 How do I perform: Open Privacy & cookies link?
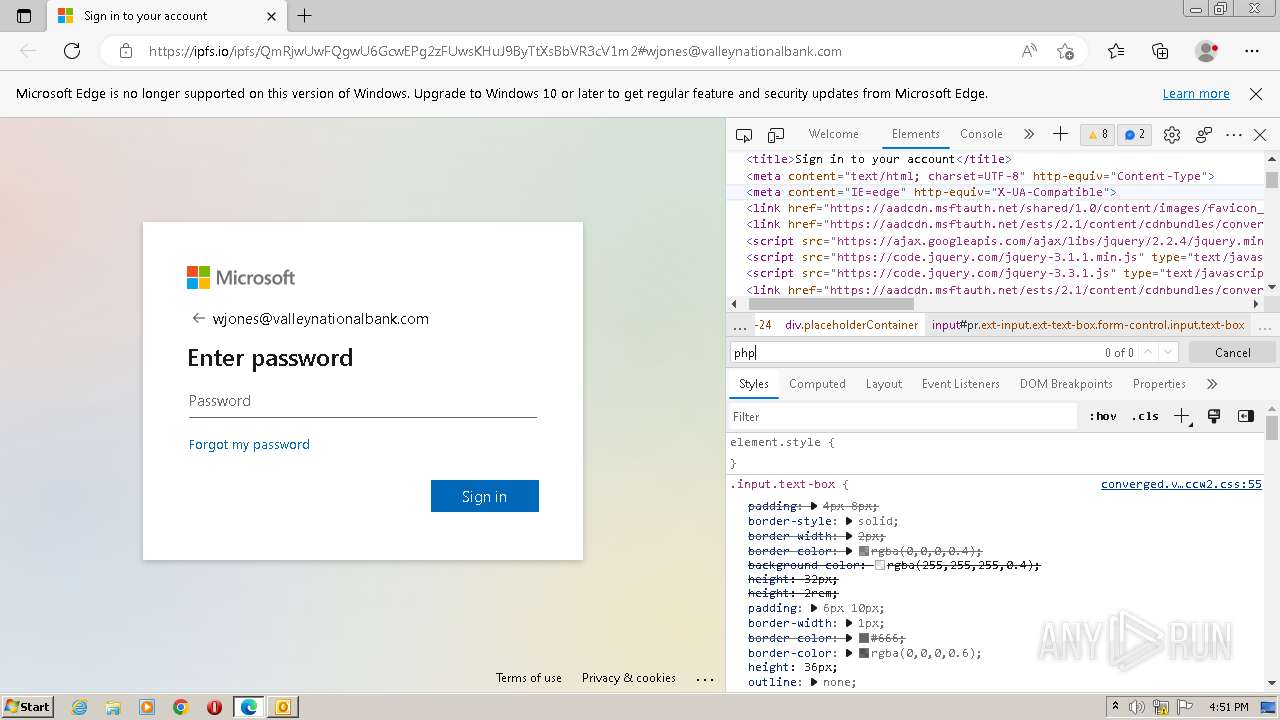pos(628,678)
